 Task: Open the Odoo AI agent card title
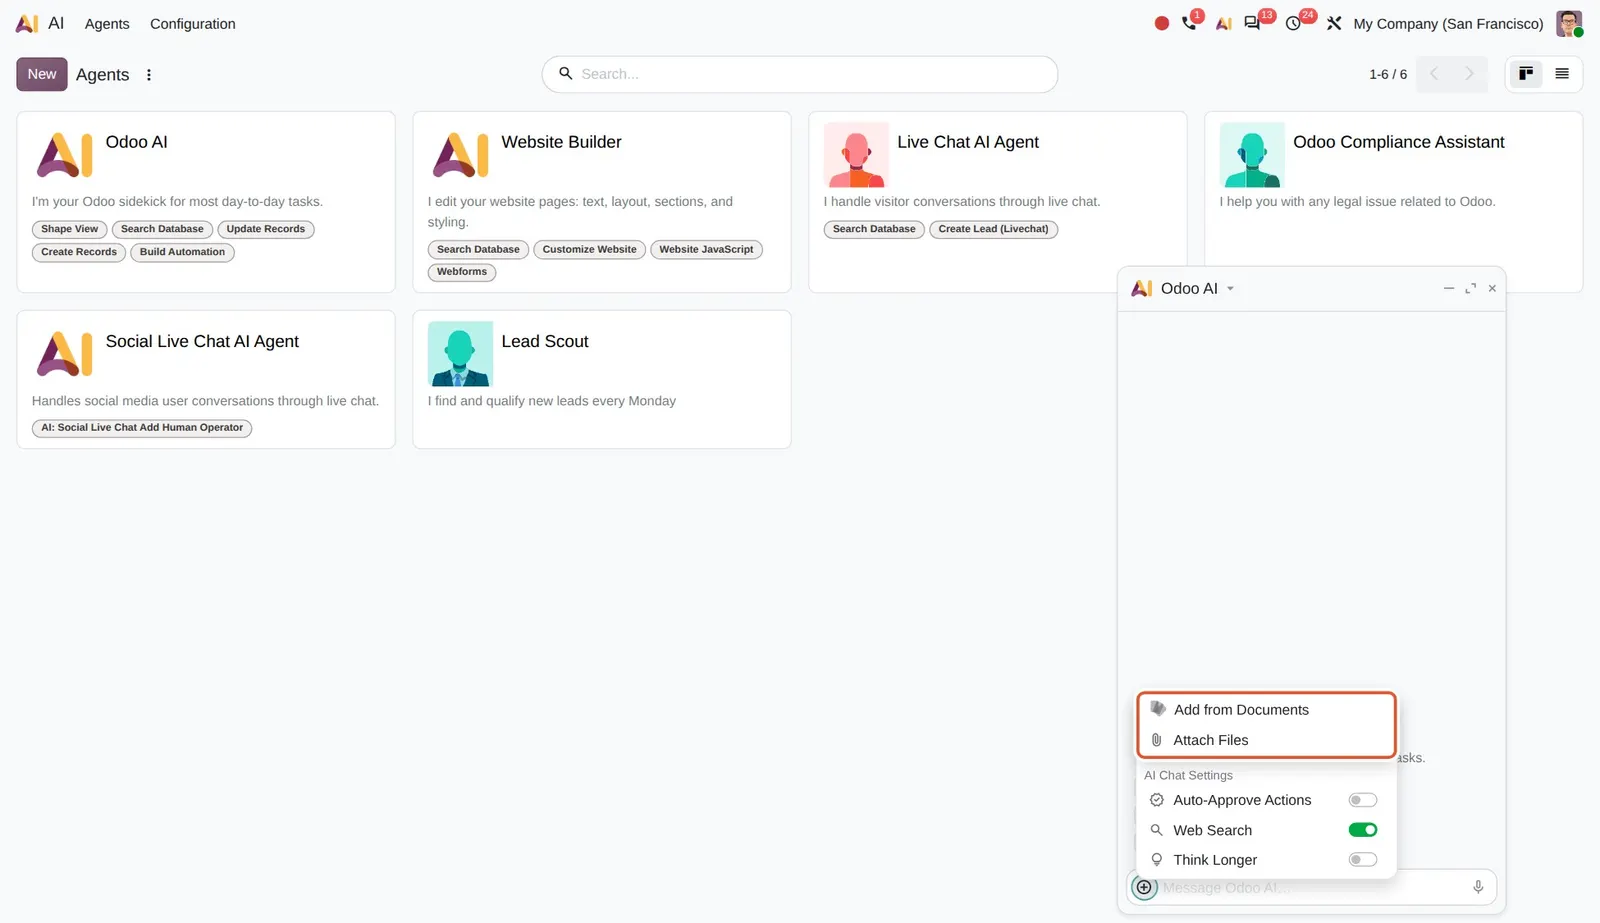137,142
